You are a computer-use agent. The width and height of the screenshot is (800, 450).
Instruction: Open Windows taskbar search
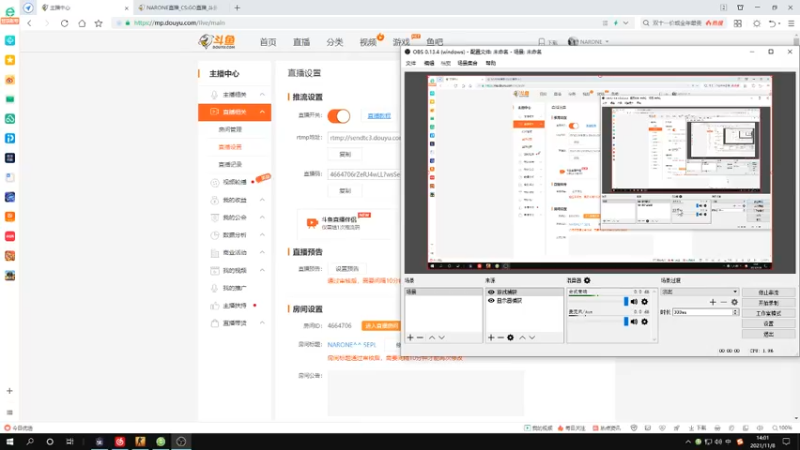(x=30, y=441)
